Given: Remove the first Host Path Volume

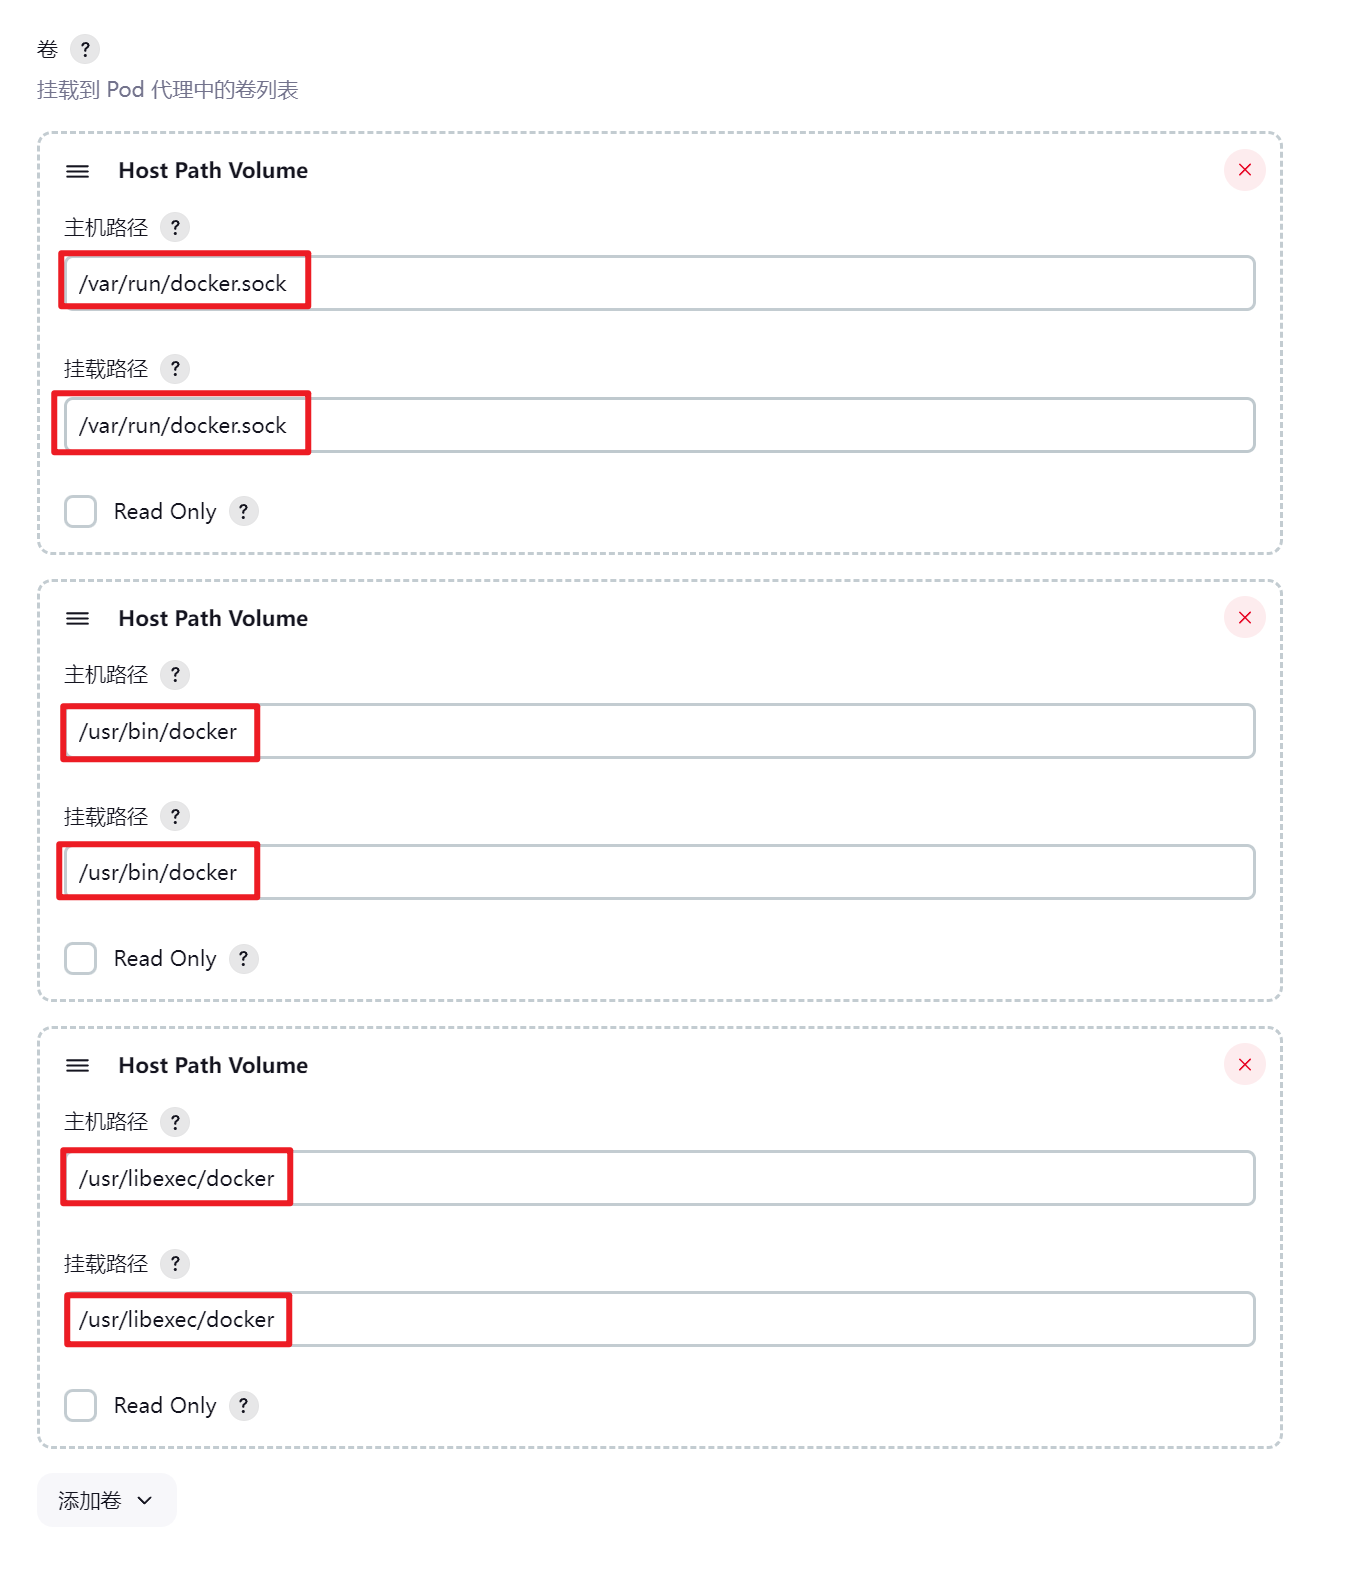Looking at the screenshot, I should coord(1244,170).
